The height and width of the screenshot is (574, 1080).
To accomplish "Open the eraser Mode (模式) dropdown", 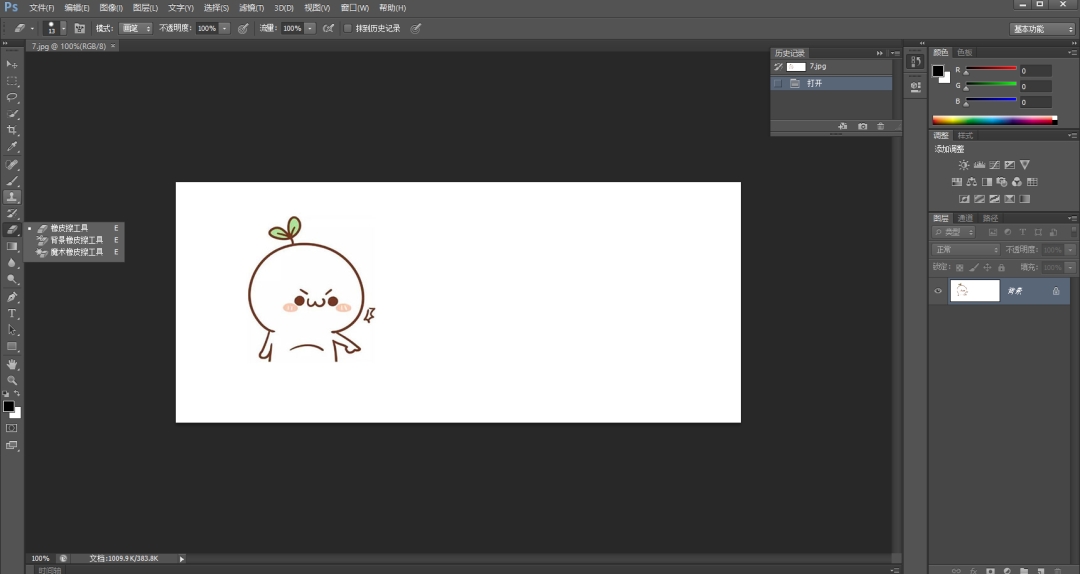I will (136, 29).
